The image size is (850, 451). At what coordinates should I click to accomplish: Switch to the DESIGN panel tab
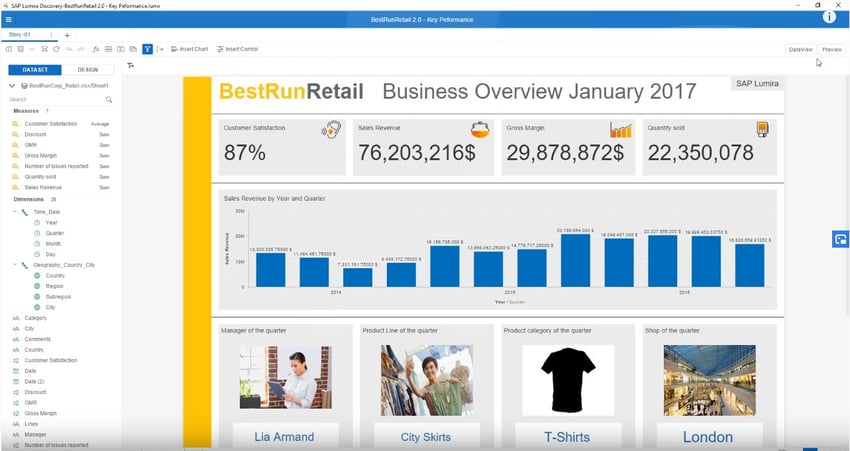(x=88, y=70)
